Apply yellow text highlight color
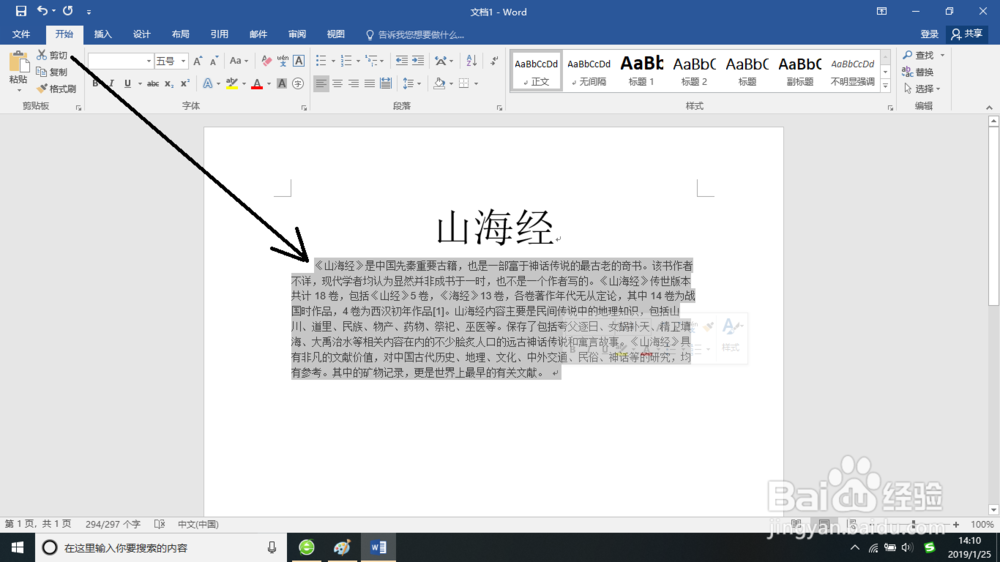This screenshot has height=562, width=1000. (x=232, y=84)
